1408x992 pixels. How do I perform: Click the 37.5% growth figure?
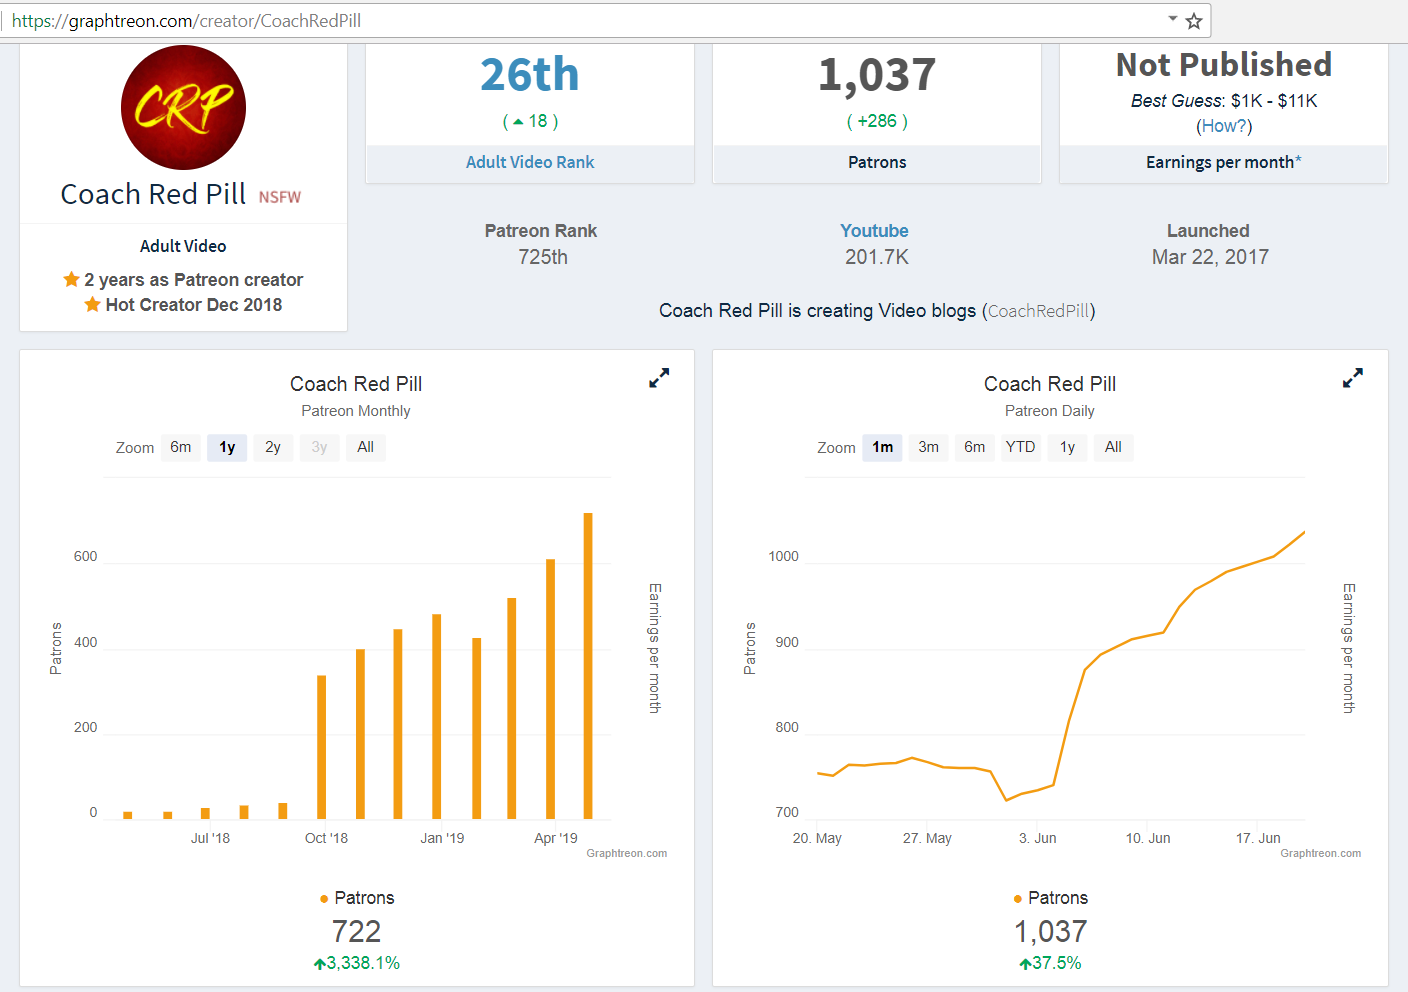point(1051,963)
